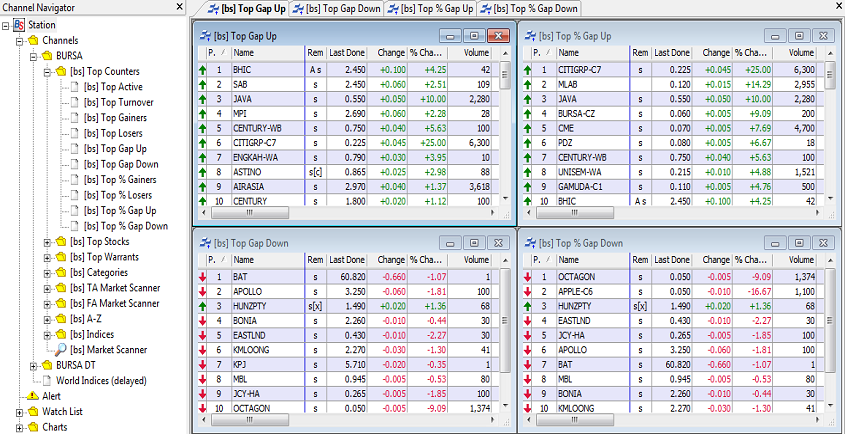Open [bs] Top % Gainers channel
This screenshot has height=434, width=845.
coord(120,180)
